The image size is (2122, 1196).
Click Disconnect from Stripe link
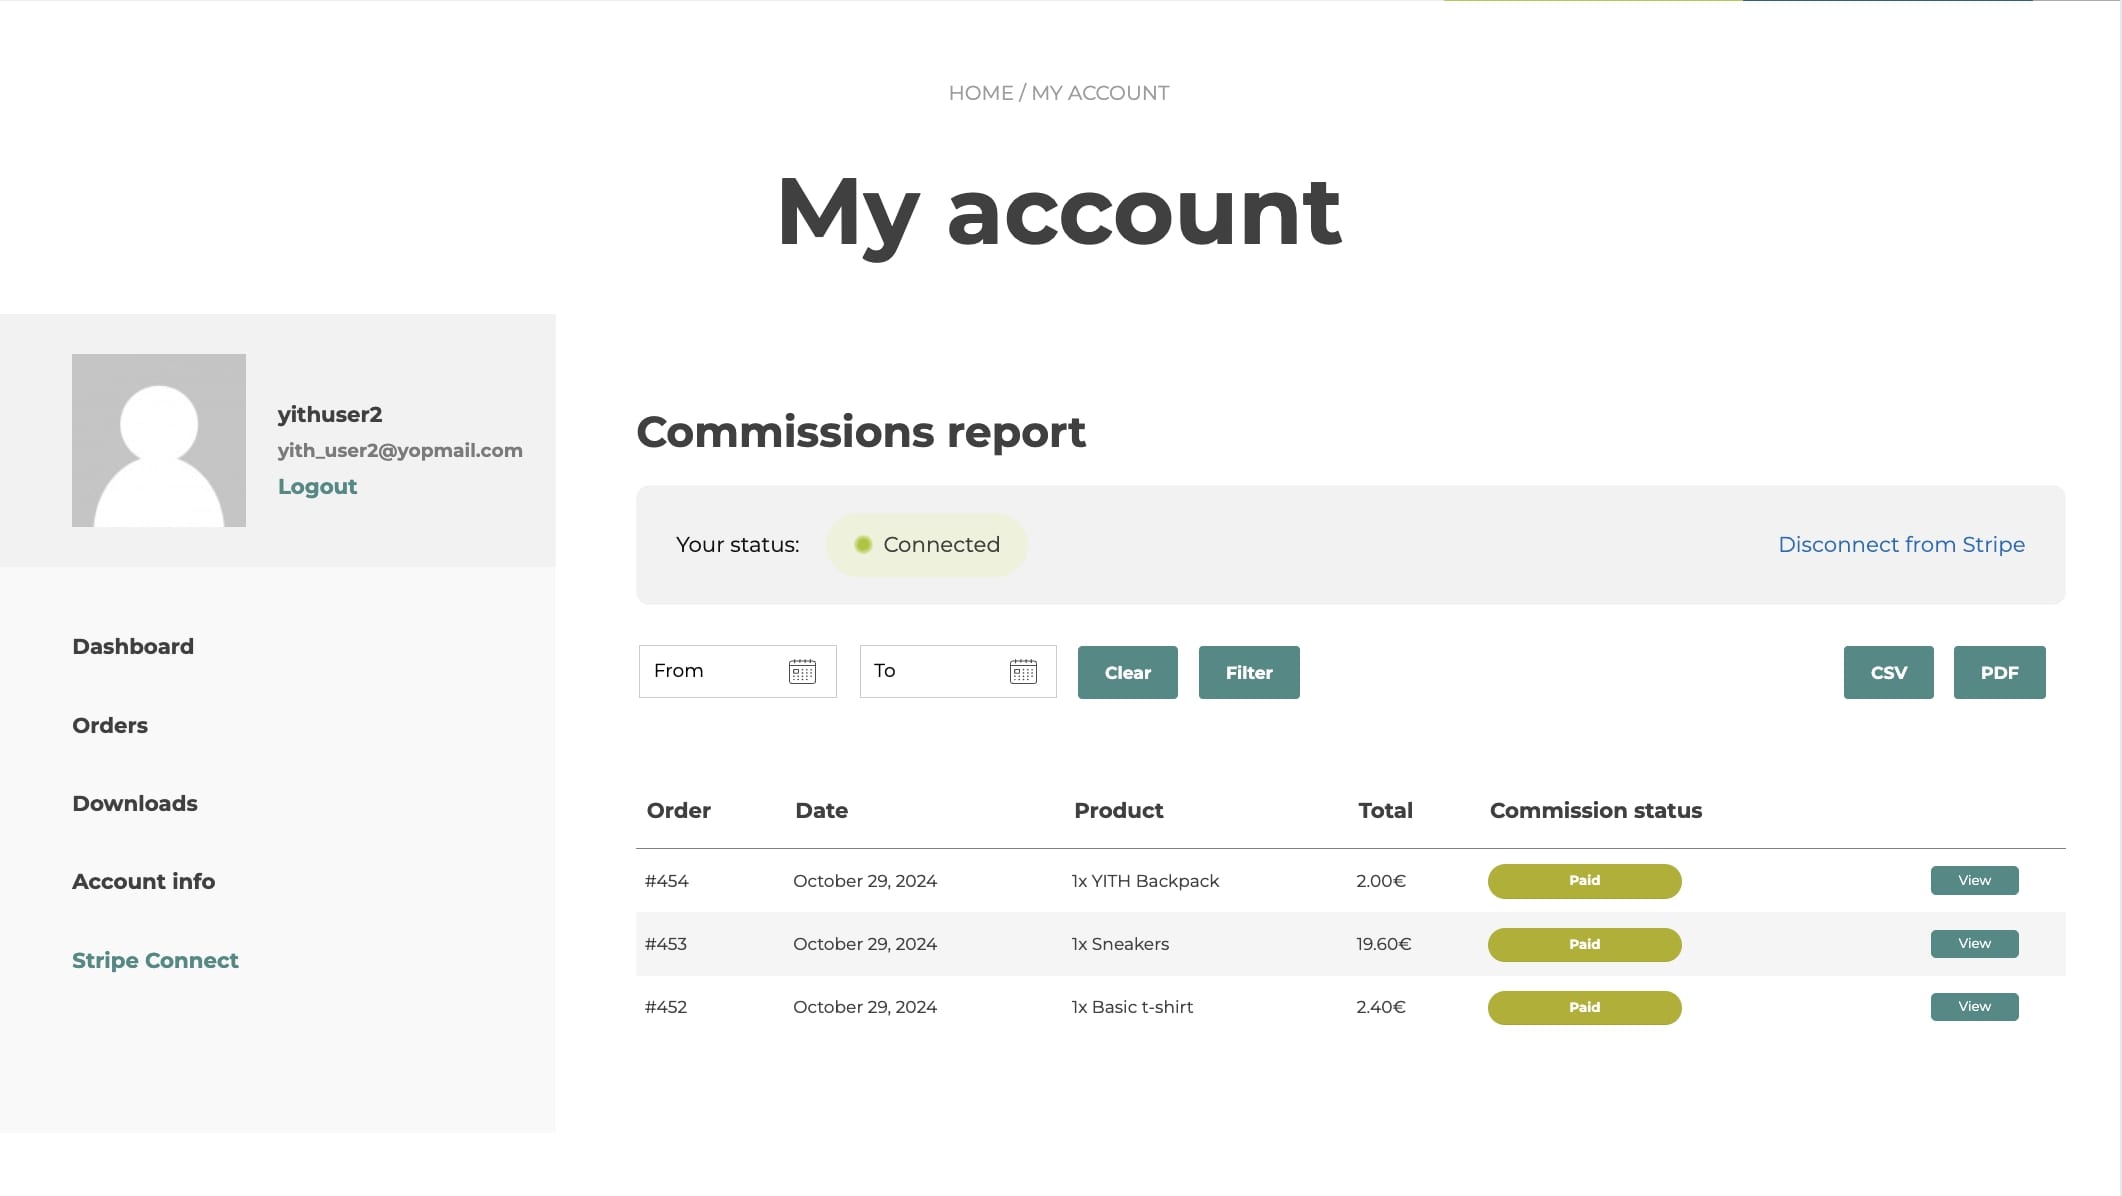[x=1901, y=545]
